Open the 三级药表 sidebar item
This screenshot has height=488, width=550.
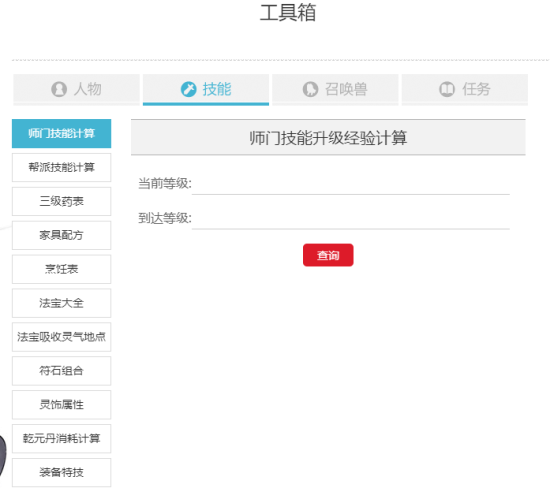coord(61,201)
